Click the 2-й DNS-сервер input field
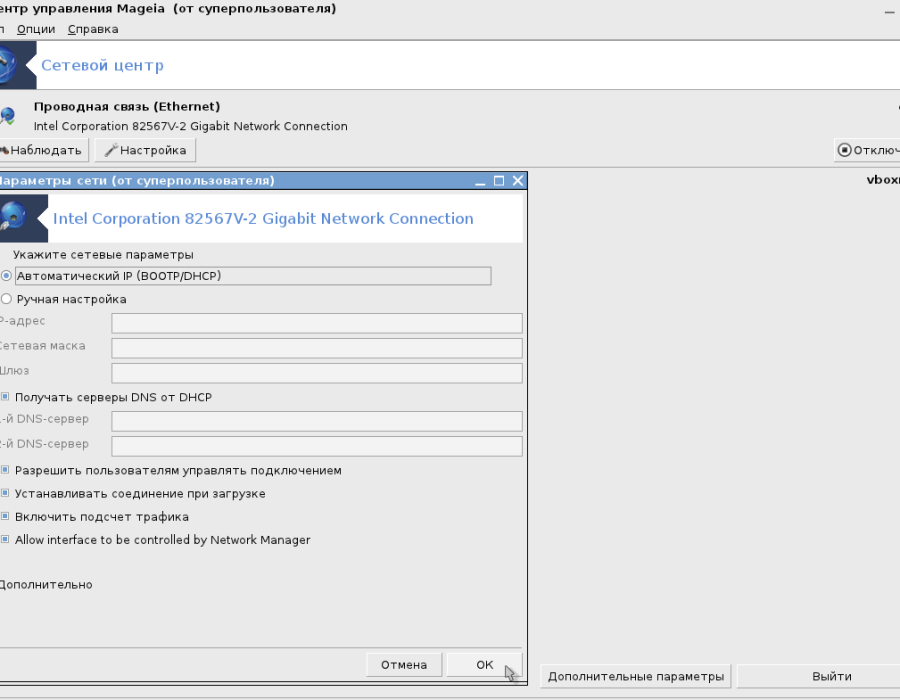The image size is (900, 700). coord(317,446)
